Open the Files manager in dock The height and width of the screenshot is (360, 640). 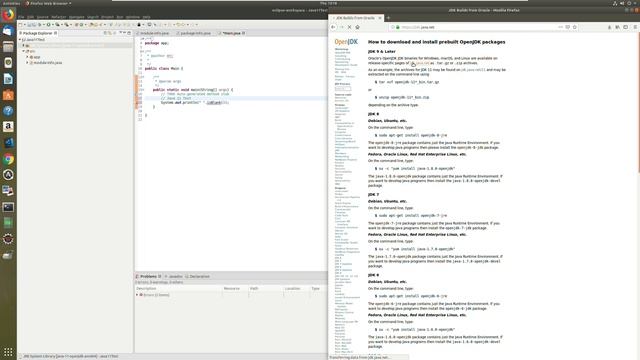tap(8, 47)
